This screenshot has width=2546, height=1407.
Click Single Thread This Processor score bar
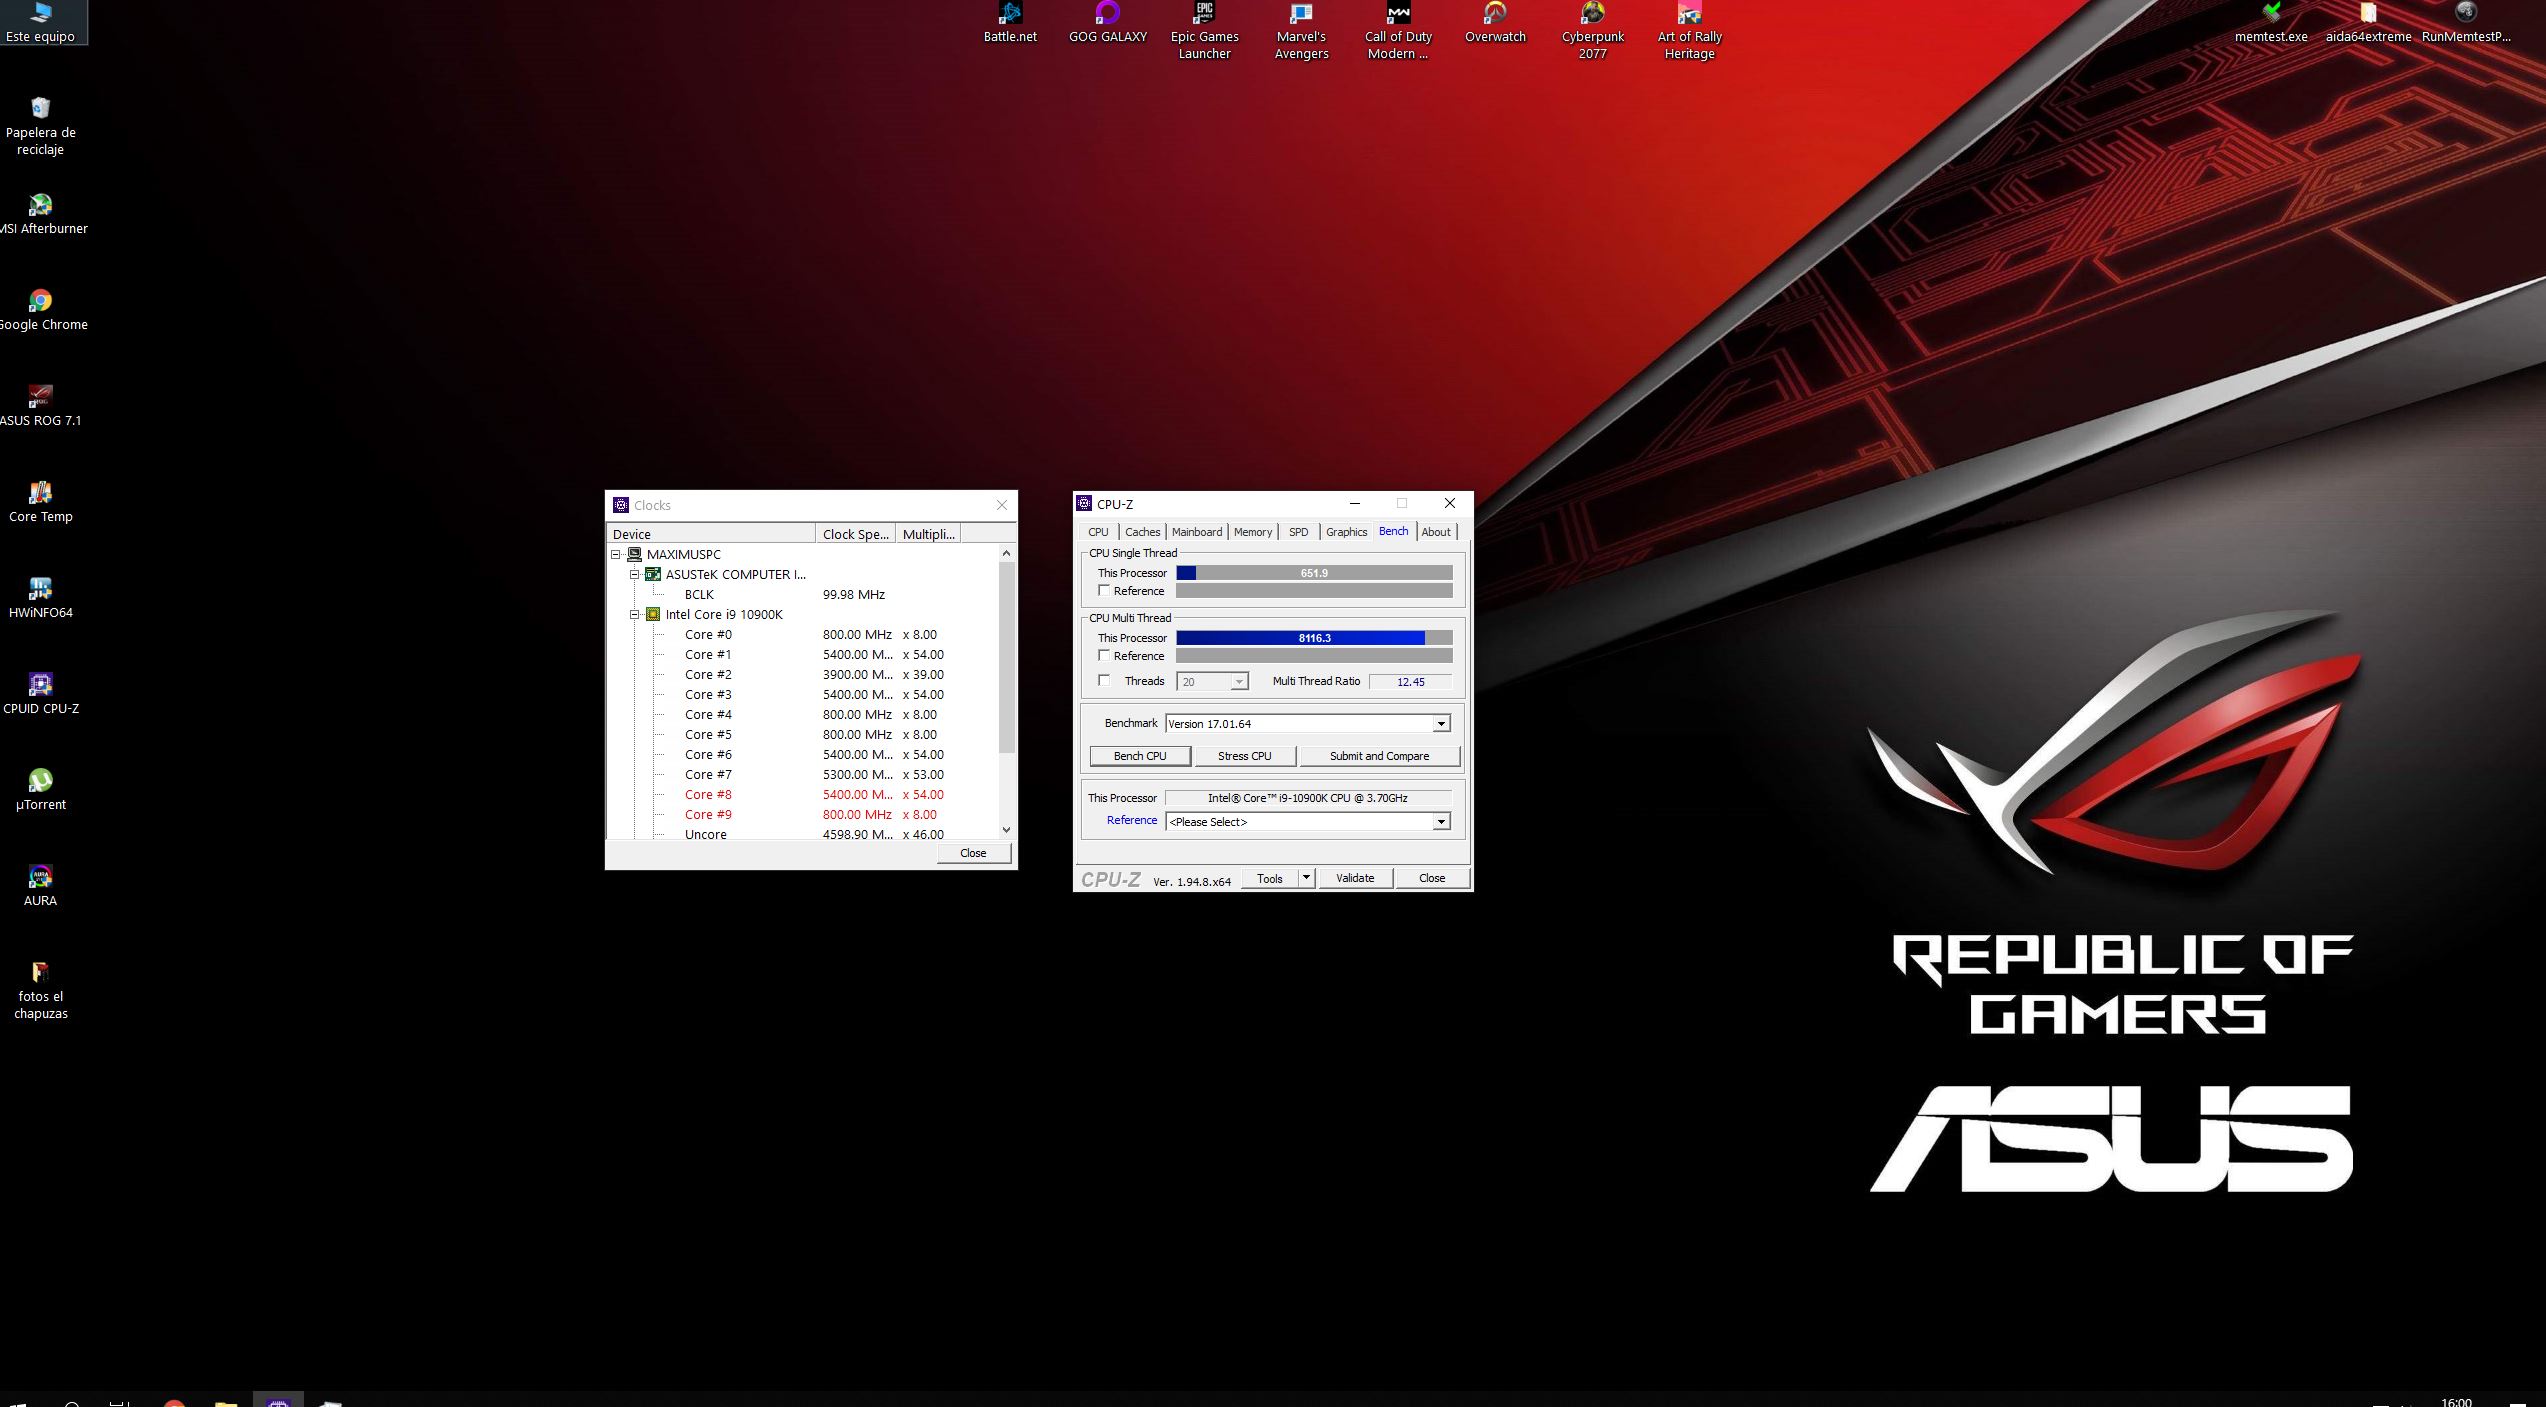pyautogui.click(x=1314, y=573)
